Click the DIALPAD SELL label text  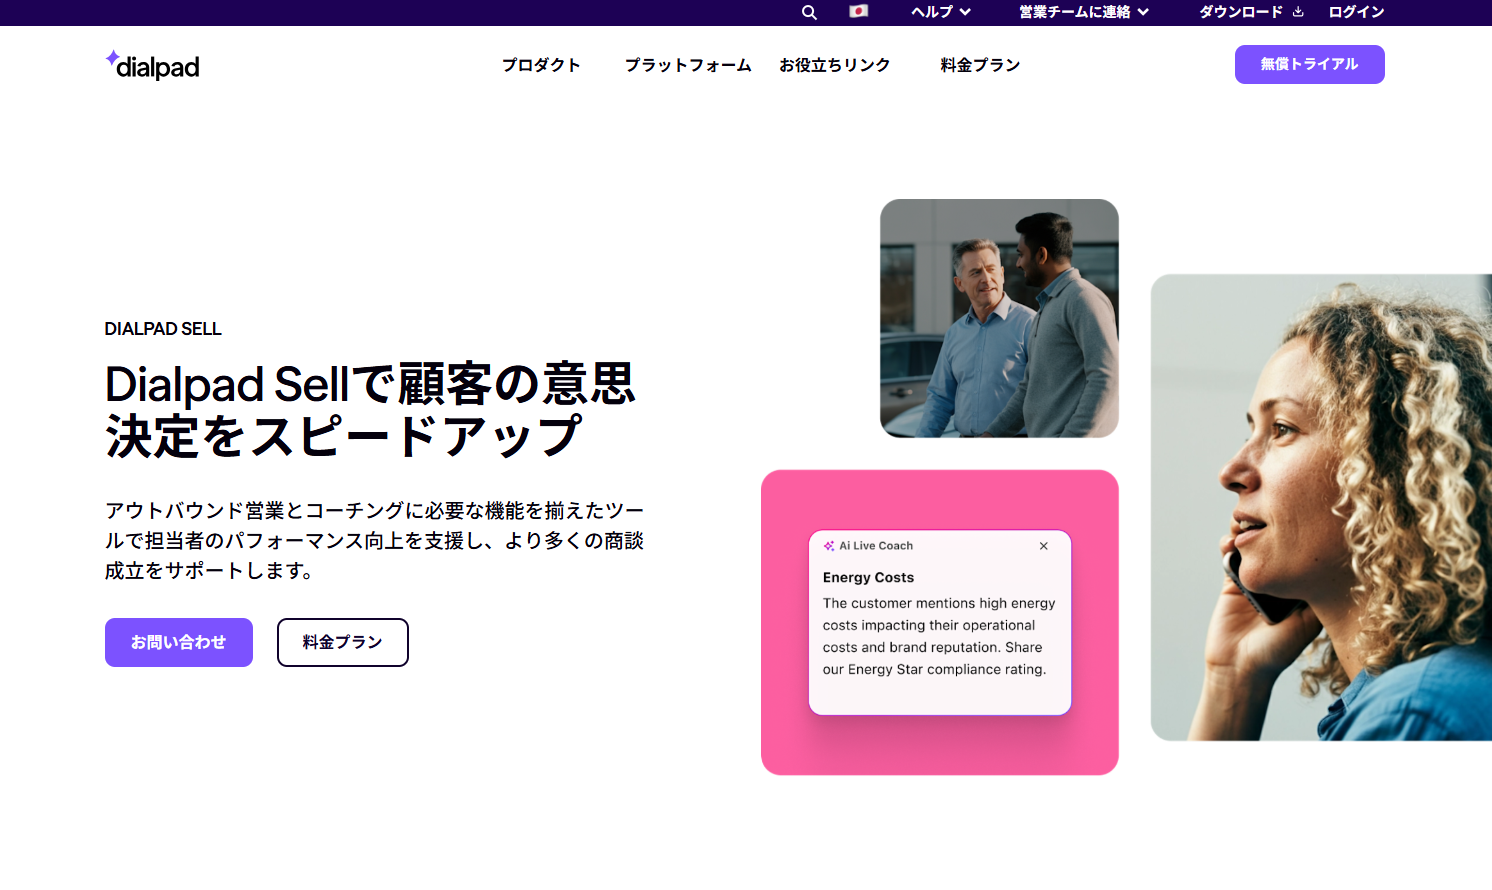[163, 329]
